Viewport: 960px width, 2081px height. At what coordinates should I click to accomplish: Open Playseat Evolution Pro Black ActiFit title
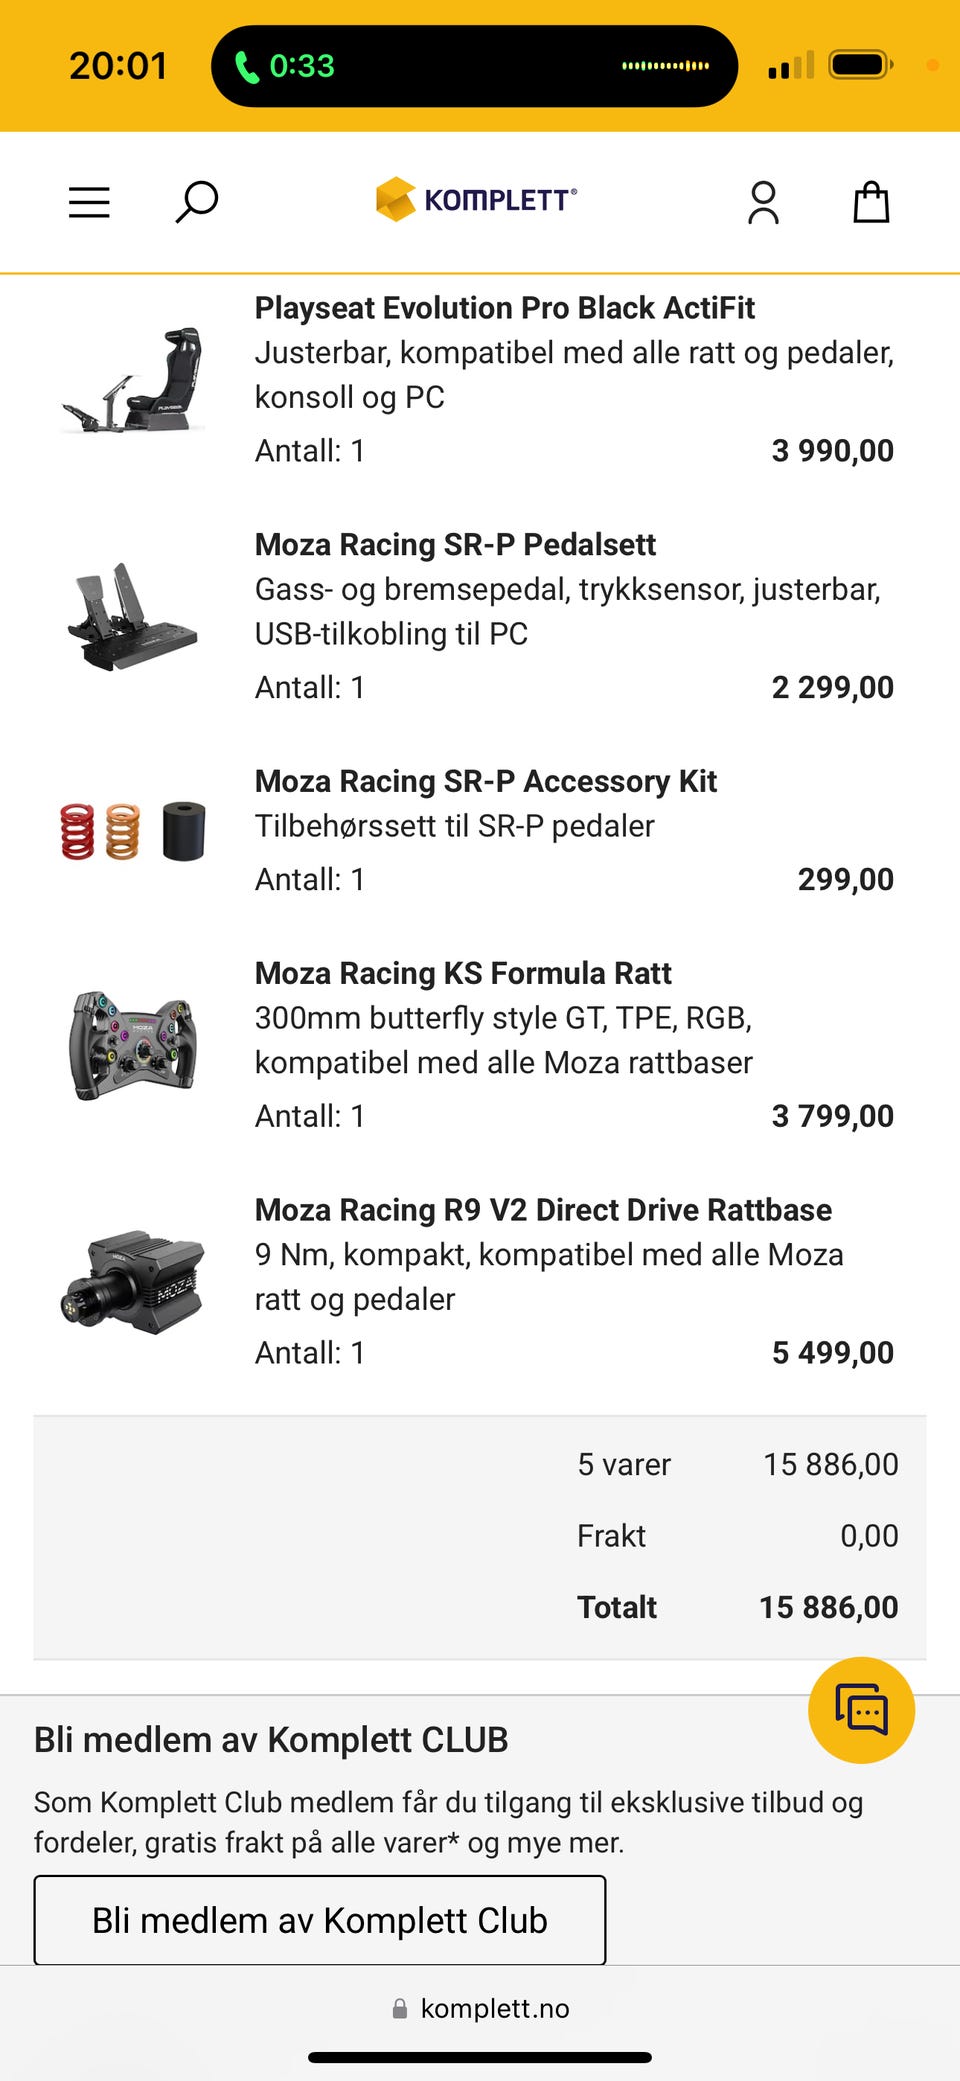coord(504,308)
